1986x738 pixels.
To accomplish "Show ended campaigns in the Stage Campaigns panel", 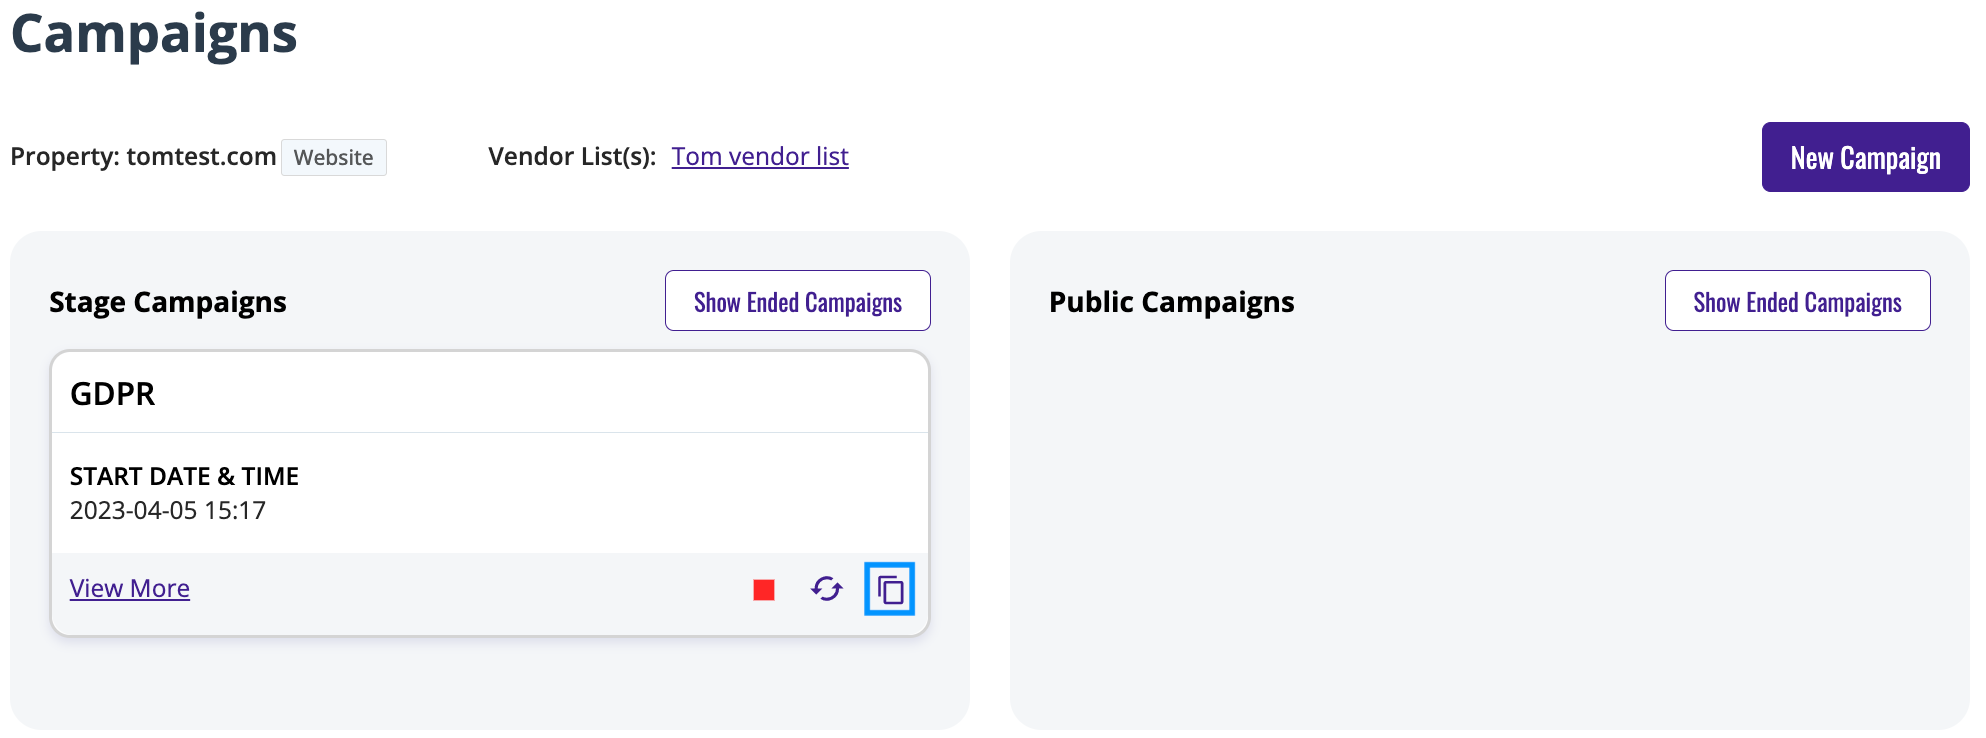I will click(798, 301).
